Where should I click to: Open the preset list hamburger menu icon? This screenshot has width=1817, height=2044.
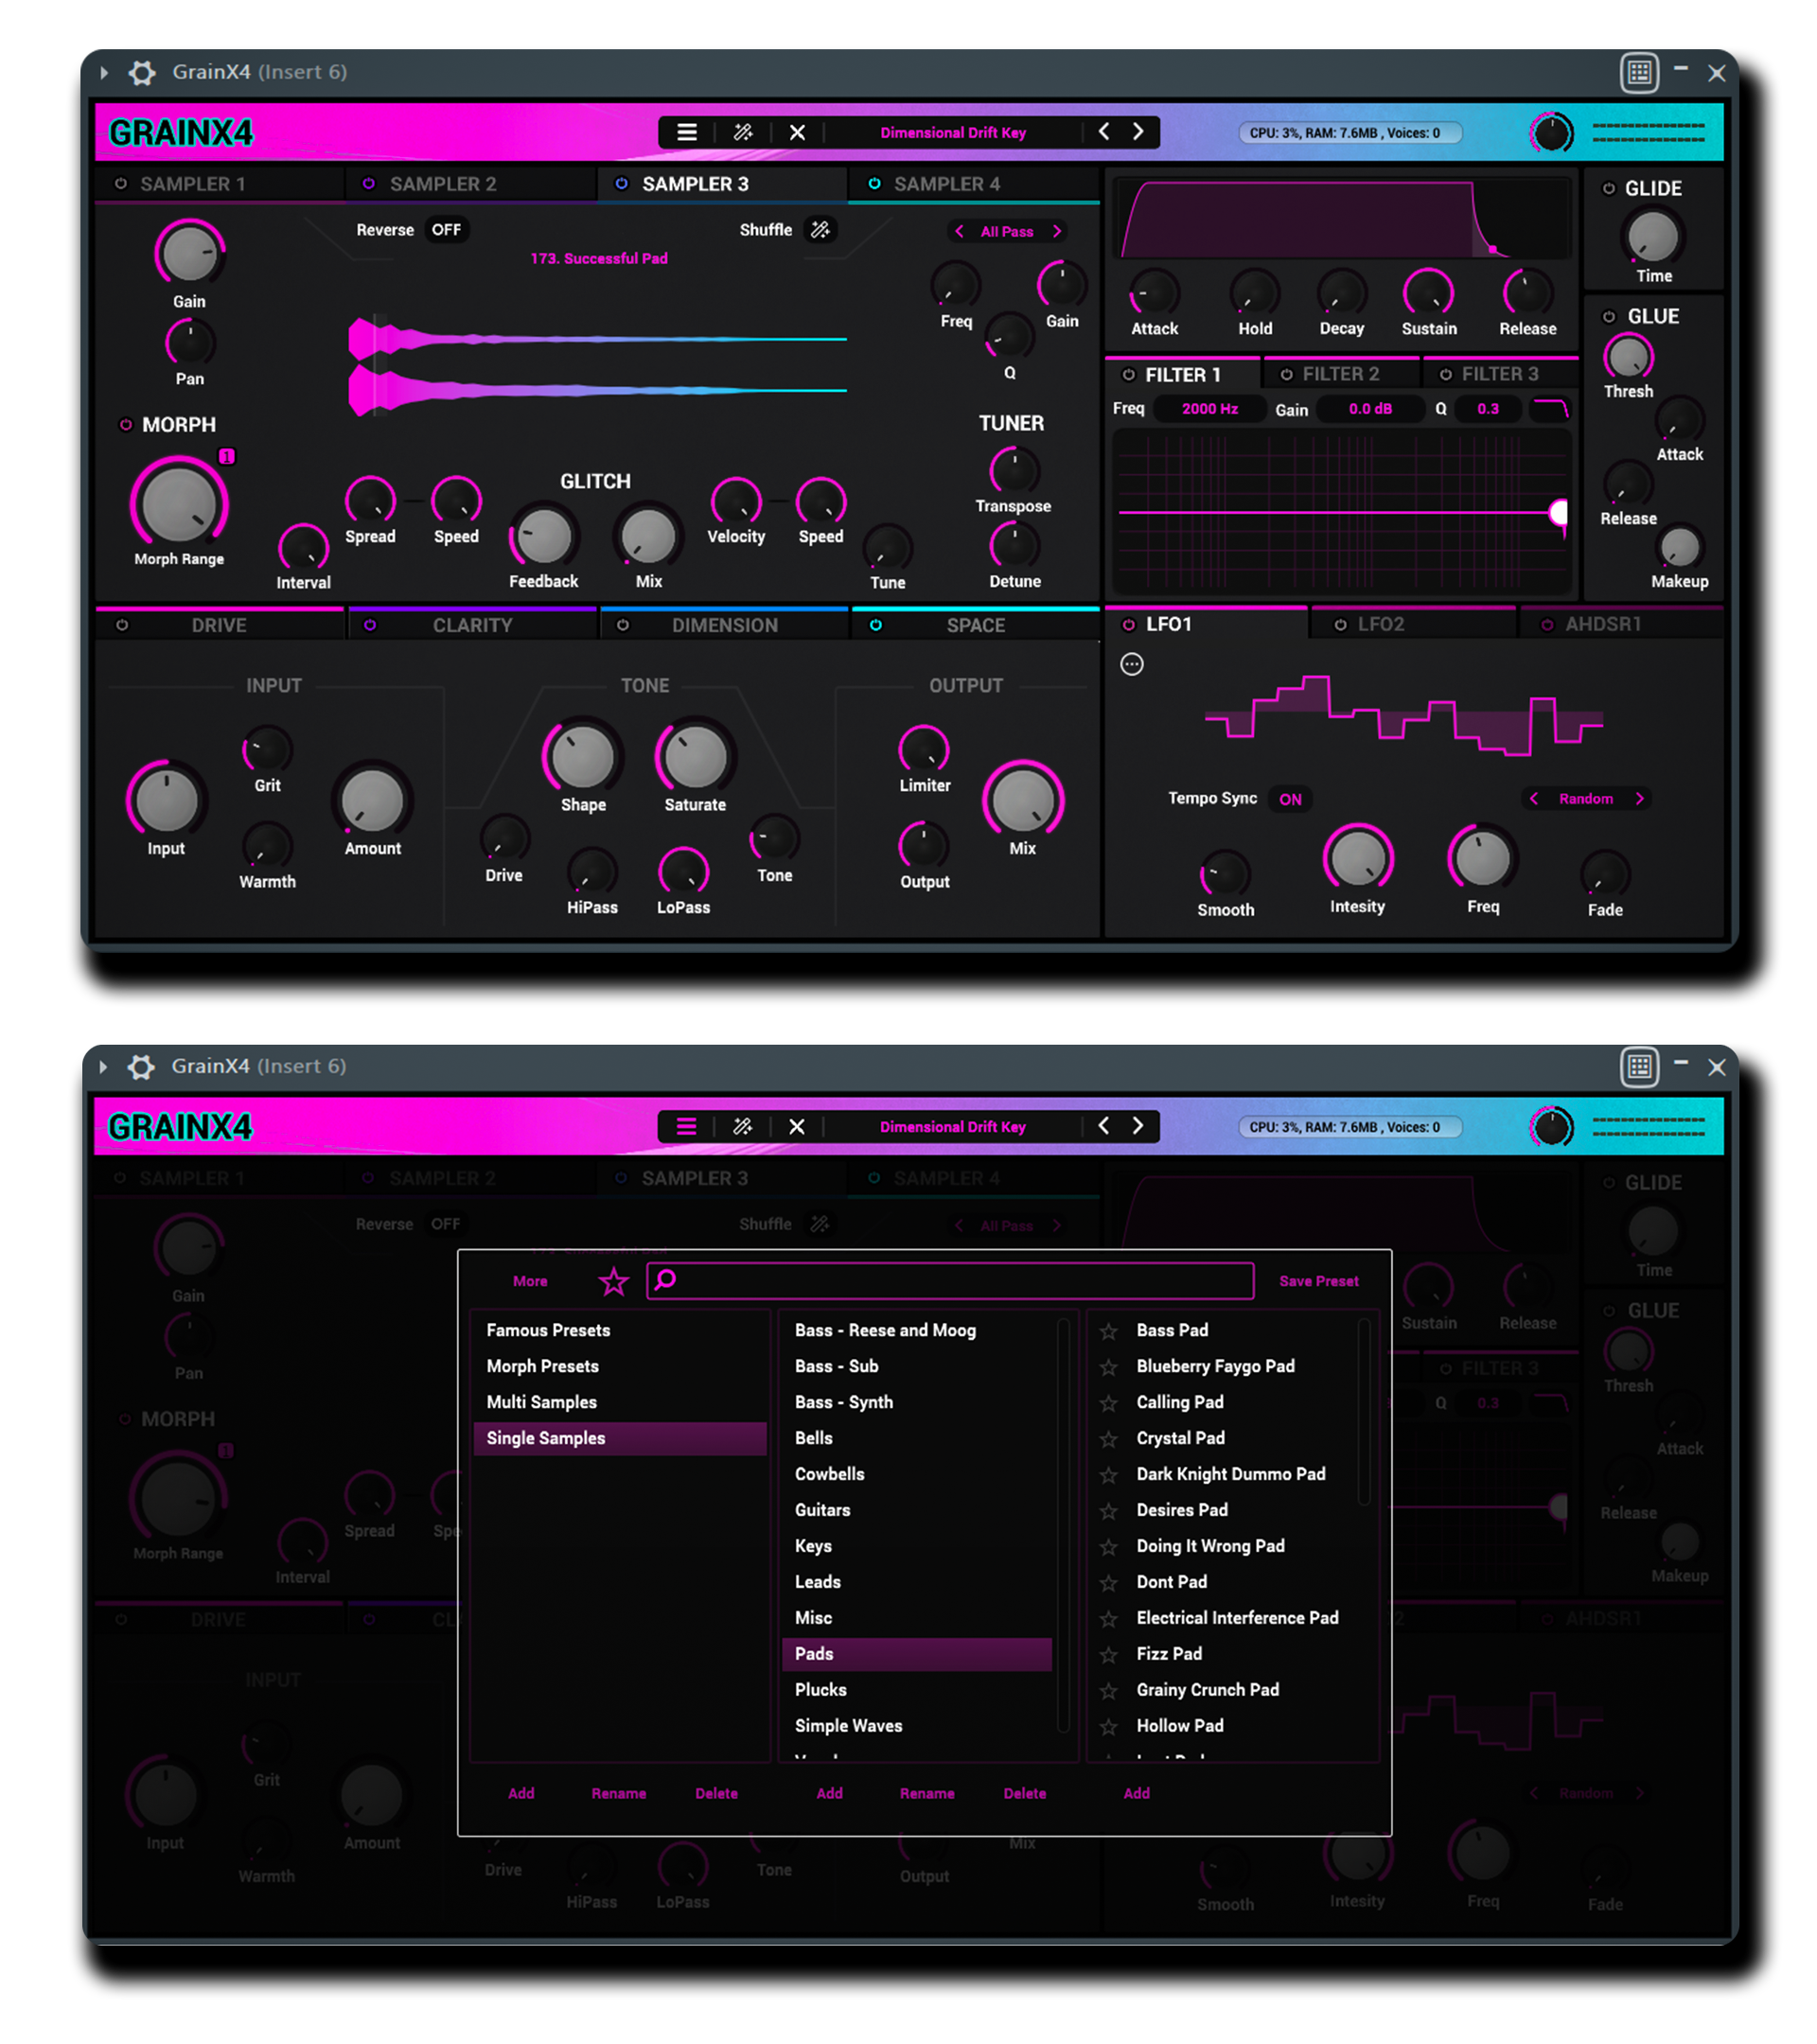click(686, 132)
